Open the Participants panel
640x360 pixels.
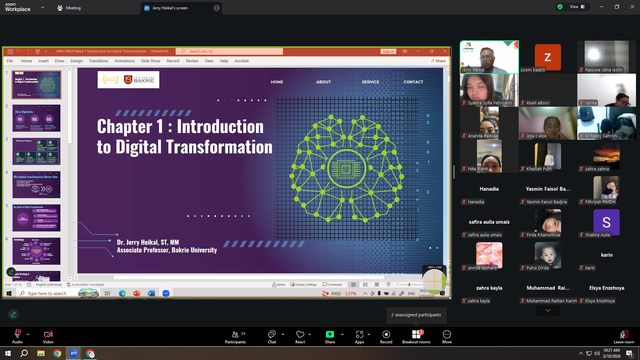(x=236, y=336)
